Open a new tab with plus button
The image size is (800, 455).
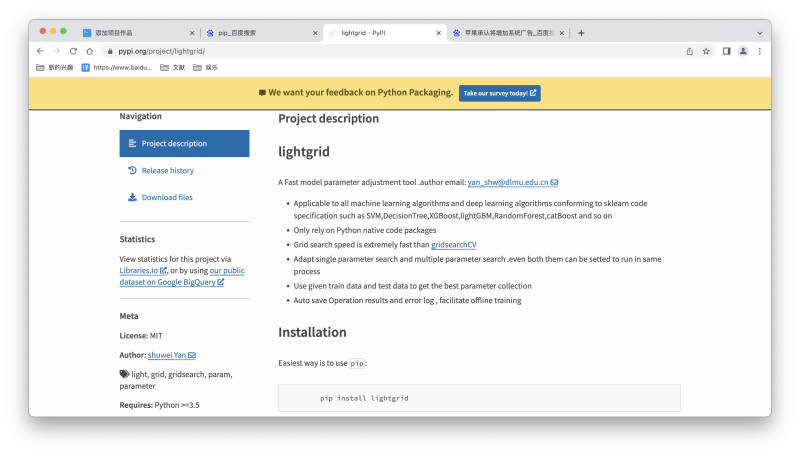(581, 33)
